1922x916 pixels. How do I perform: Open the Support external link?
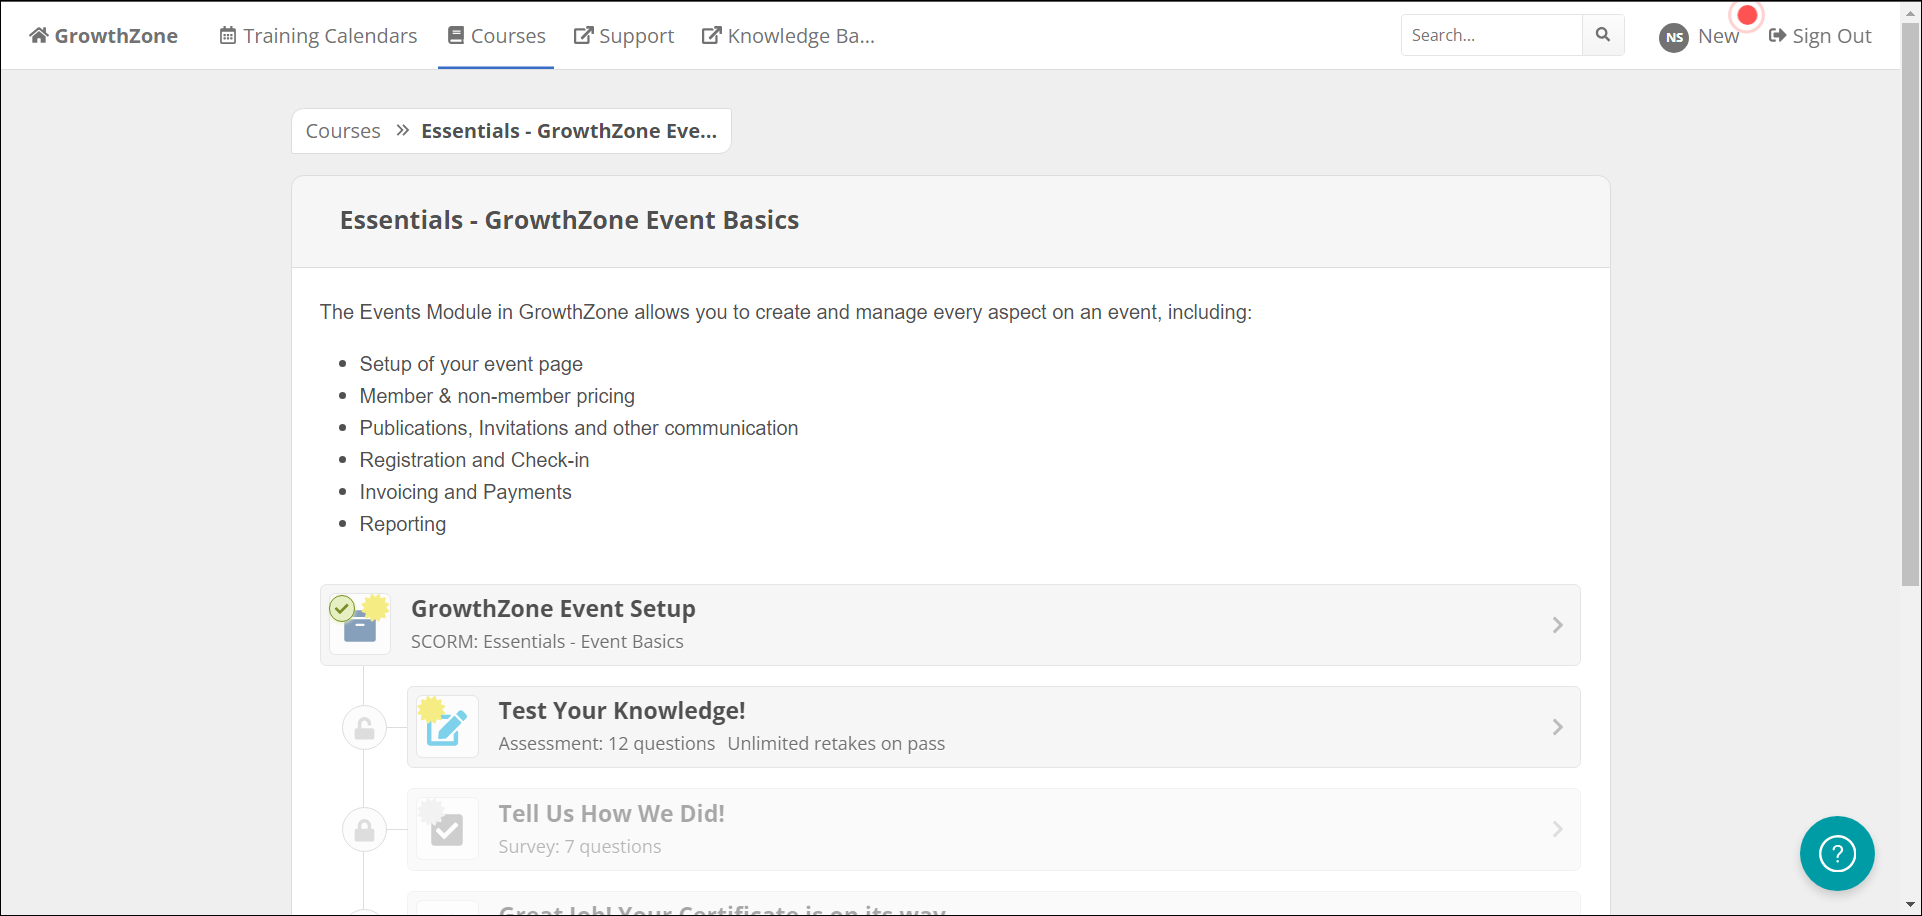(x=624, y=36)
